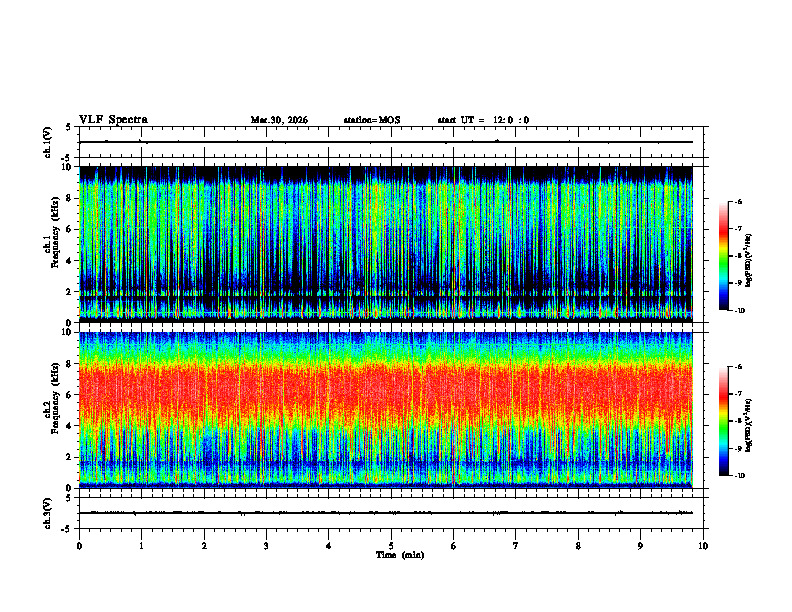Image resolution: width=792 pixels, height=612 pixels.
Task: Click time axis tick label "9"
Action: click(x=640, y=546)
